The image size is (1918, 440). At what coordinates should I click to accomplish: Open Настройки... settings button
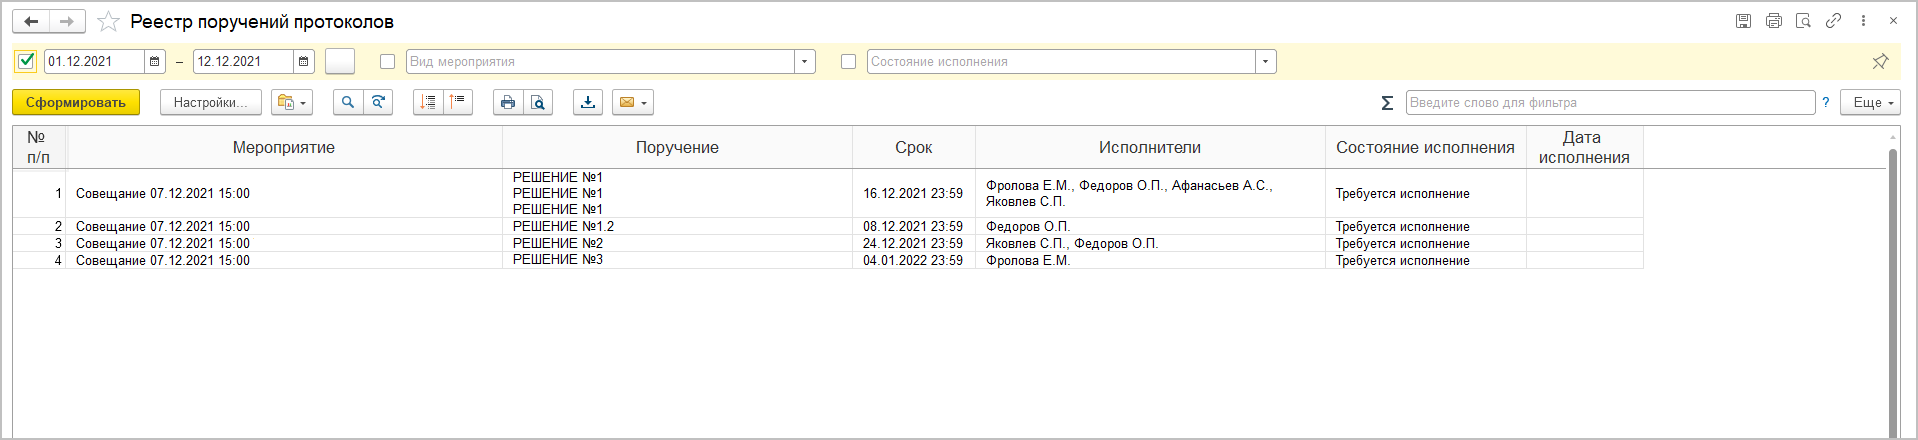(x=210, y=102)
